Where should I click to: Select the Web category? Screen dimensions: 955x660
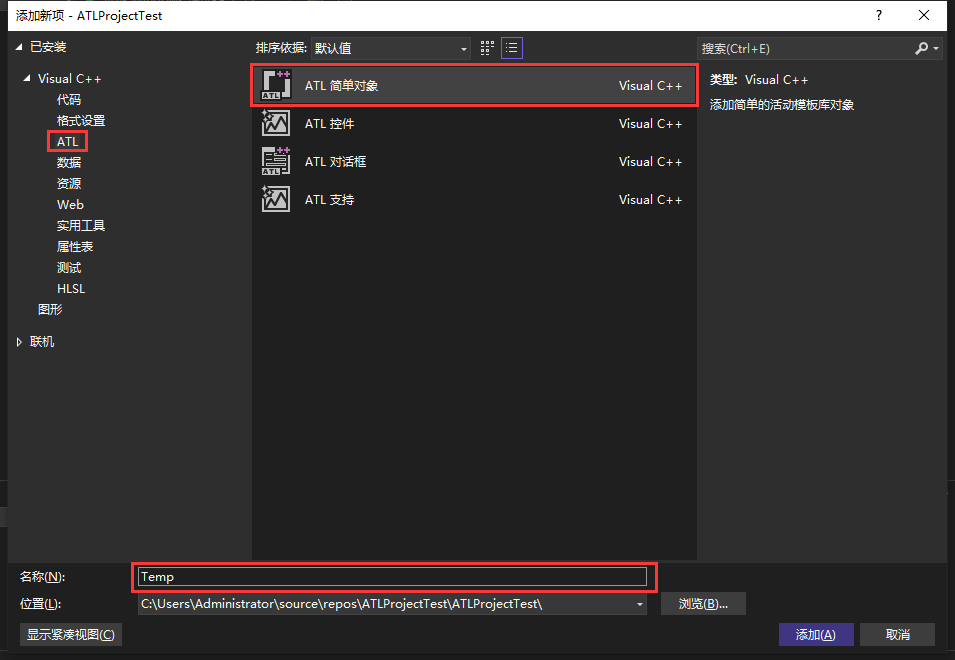click(x=70, y=205)
